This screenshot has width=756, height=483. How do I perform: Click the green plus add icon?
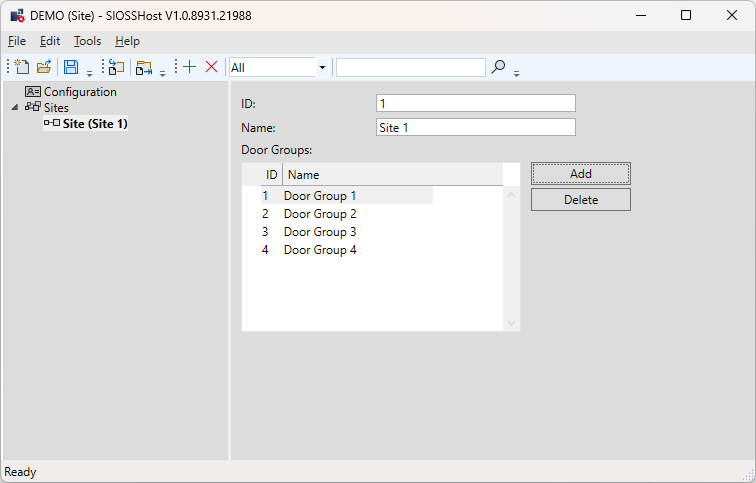click(189, 67)
